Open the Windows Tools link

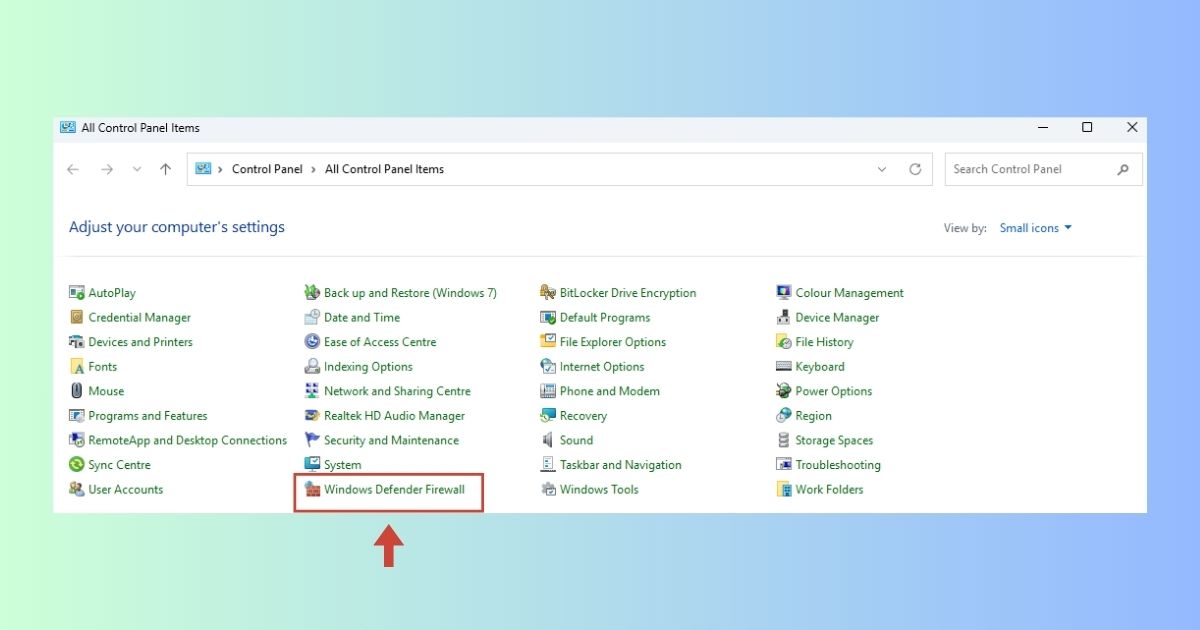pos(599,489)
